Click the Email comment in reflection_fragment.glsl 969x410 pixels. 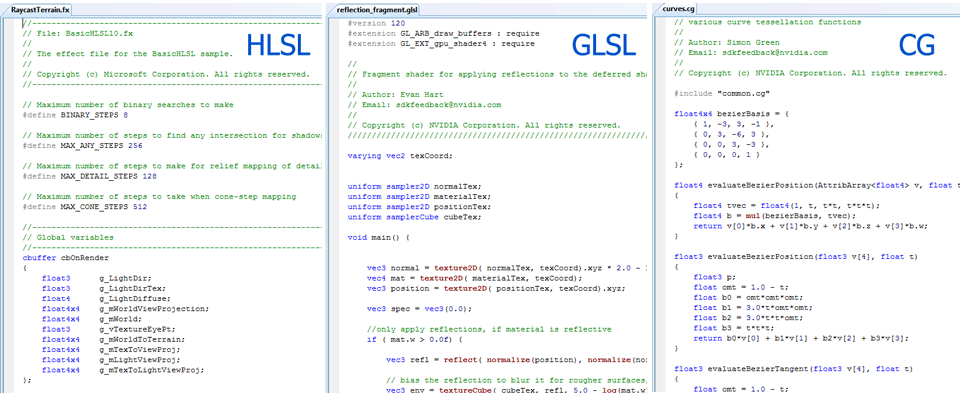(425, 105)
